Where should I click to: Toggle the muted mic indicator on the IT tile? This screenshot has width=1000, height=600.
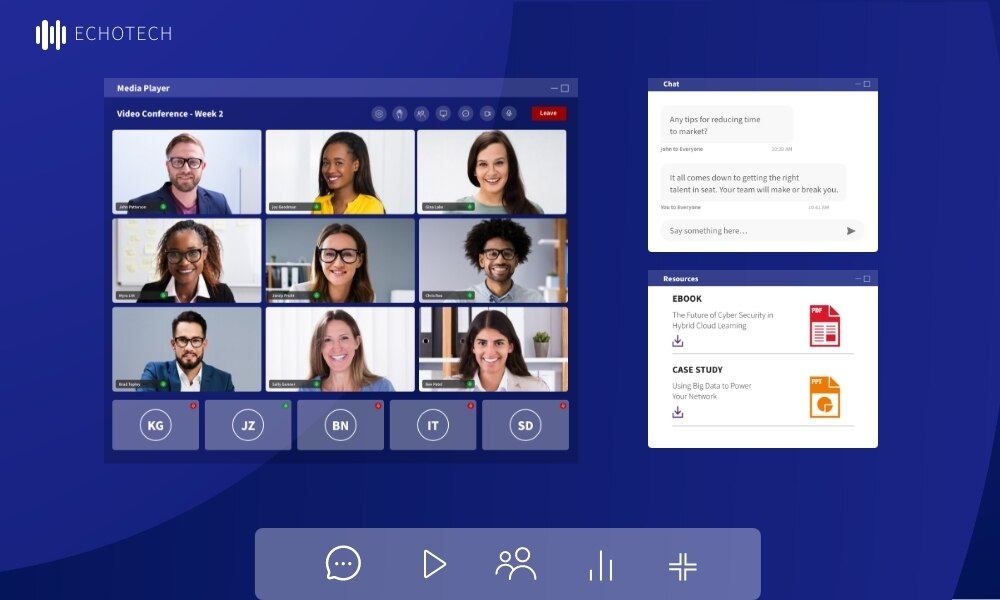coord(470,406)
